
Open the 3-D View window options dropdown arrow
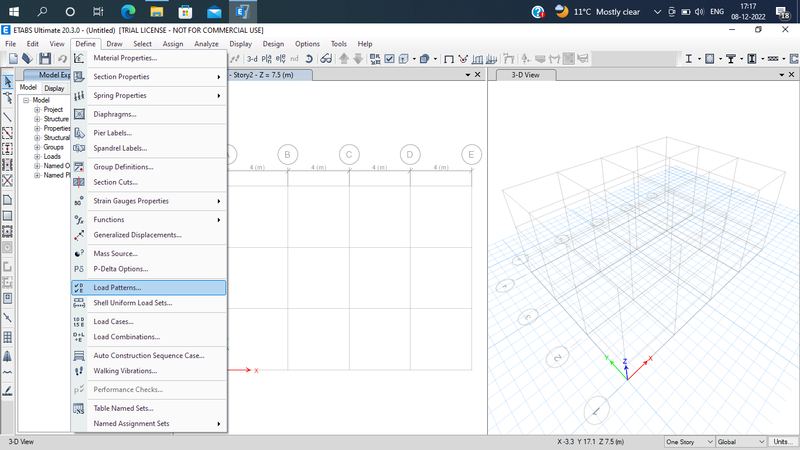[782, 75]
